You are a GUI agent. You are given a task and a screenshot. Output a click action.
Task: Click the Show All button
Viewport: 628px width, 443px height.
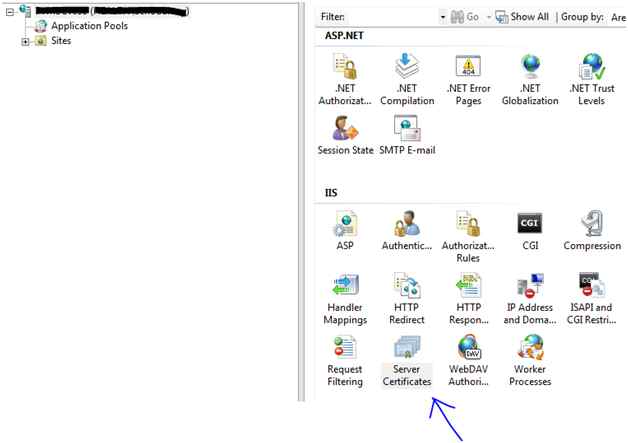pyautogui.click(x=522, y=17)
